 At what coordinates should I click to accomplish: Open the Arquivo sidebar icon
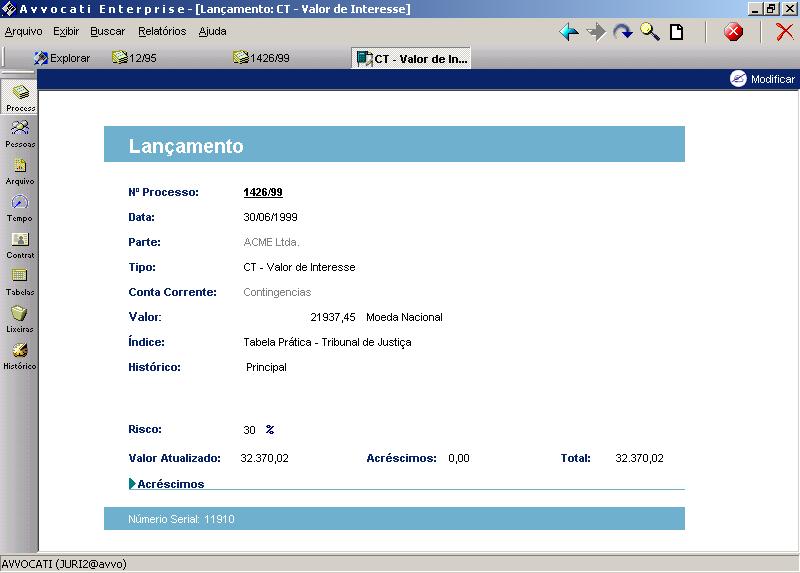click(x=20, y=171)
